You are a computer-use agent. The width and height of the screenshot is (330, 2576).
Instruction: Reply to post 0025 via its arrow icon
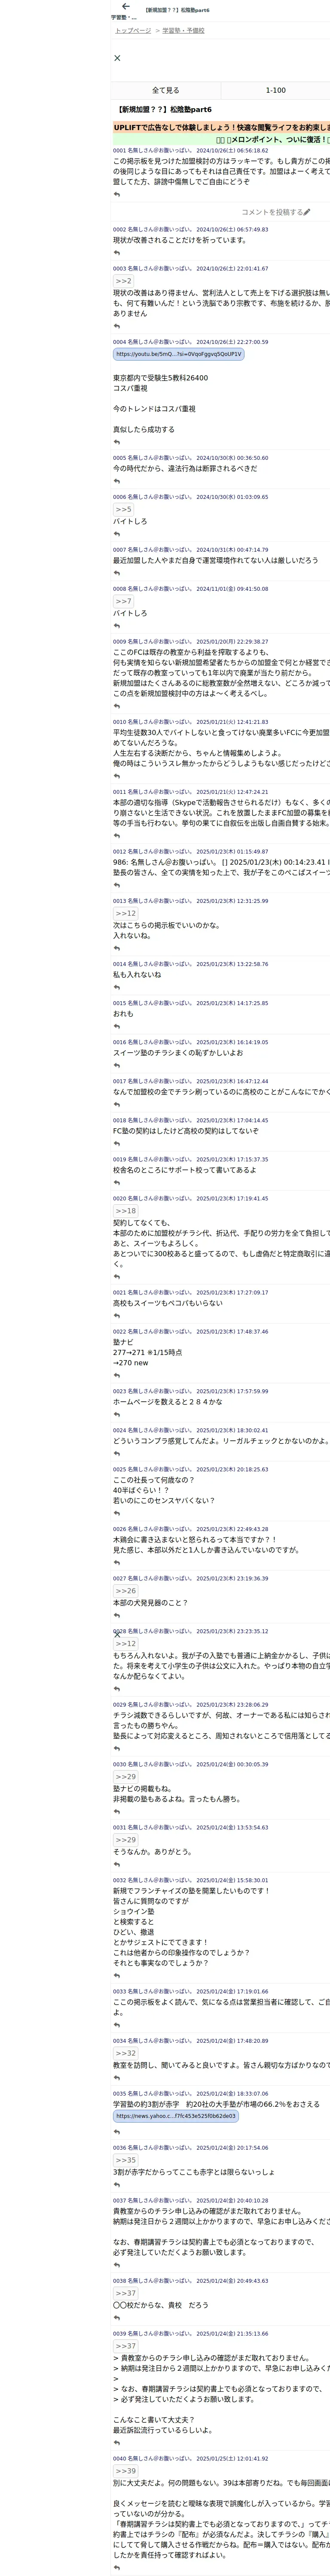pos(117,1512)
